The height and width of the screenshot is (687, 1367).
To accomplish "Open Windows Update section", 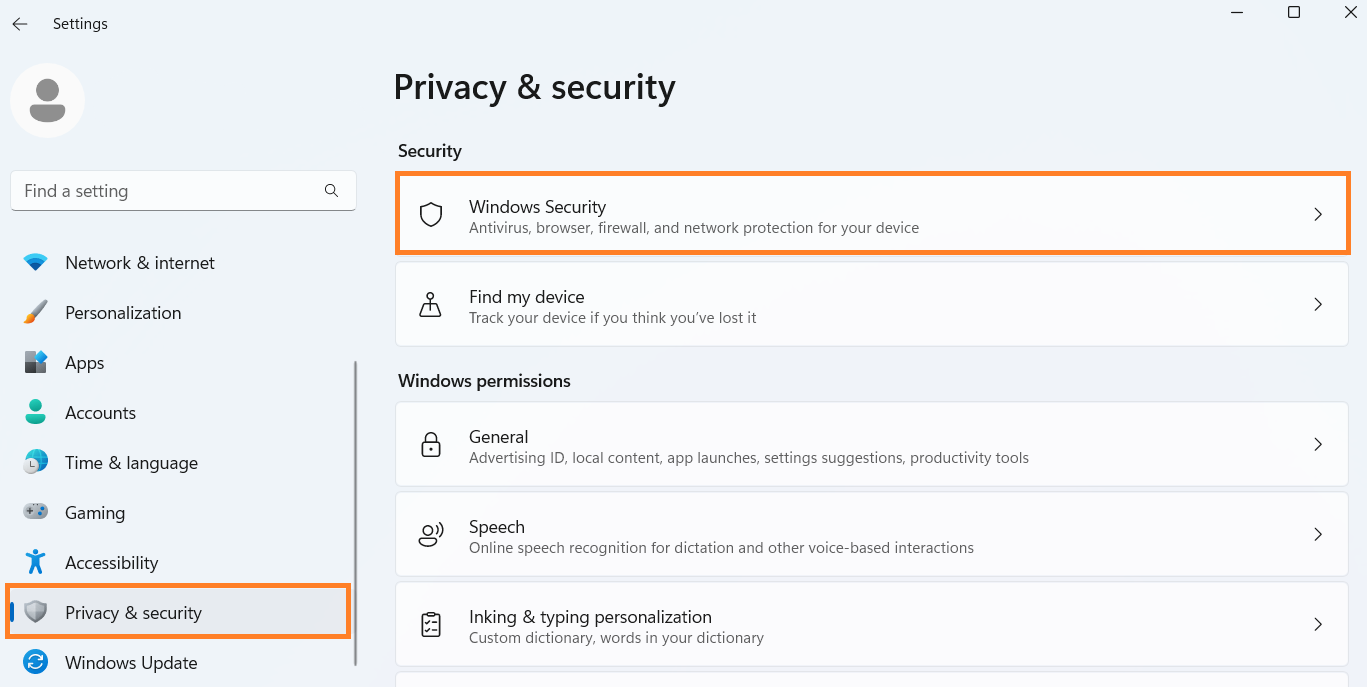I will tap(131, 663).
